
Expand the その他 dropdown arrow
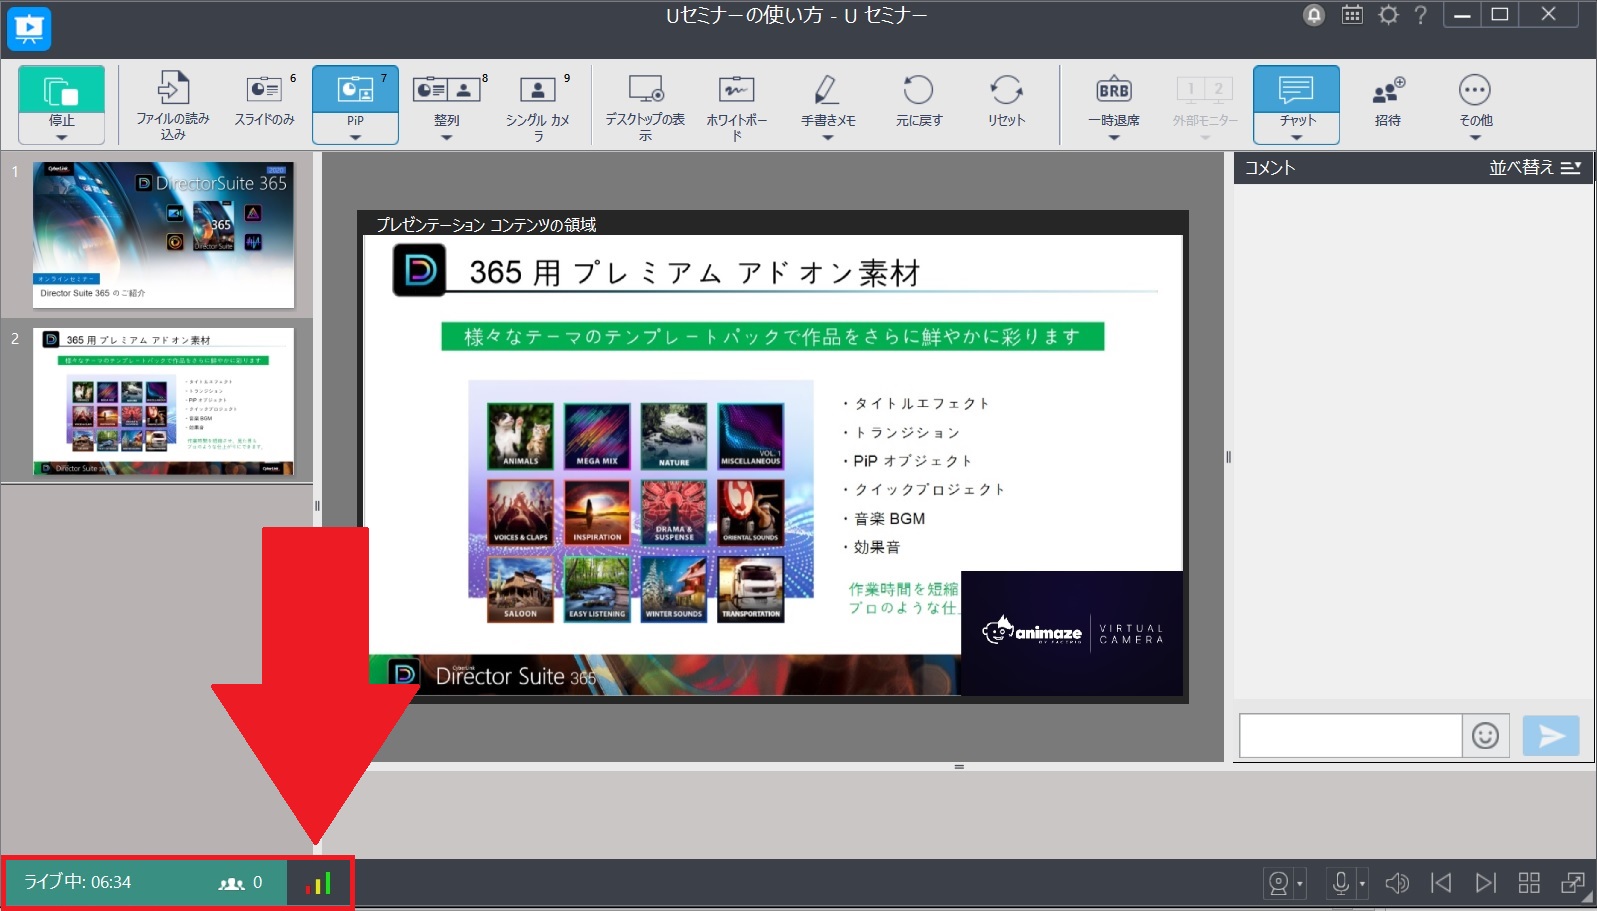tap(1475, 138)
